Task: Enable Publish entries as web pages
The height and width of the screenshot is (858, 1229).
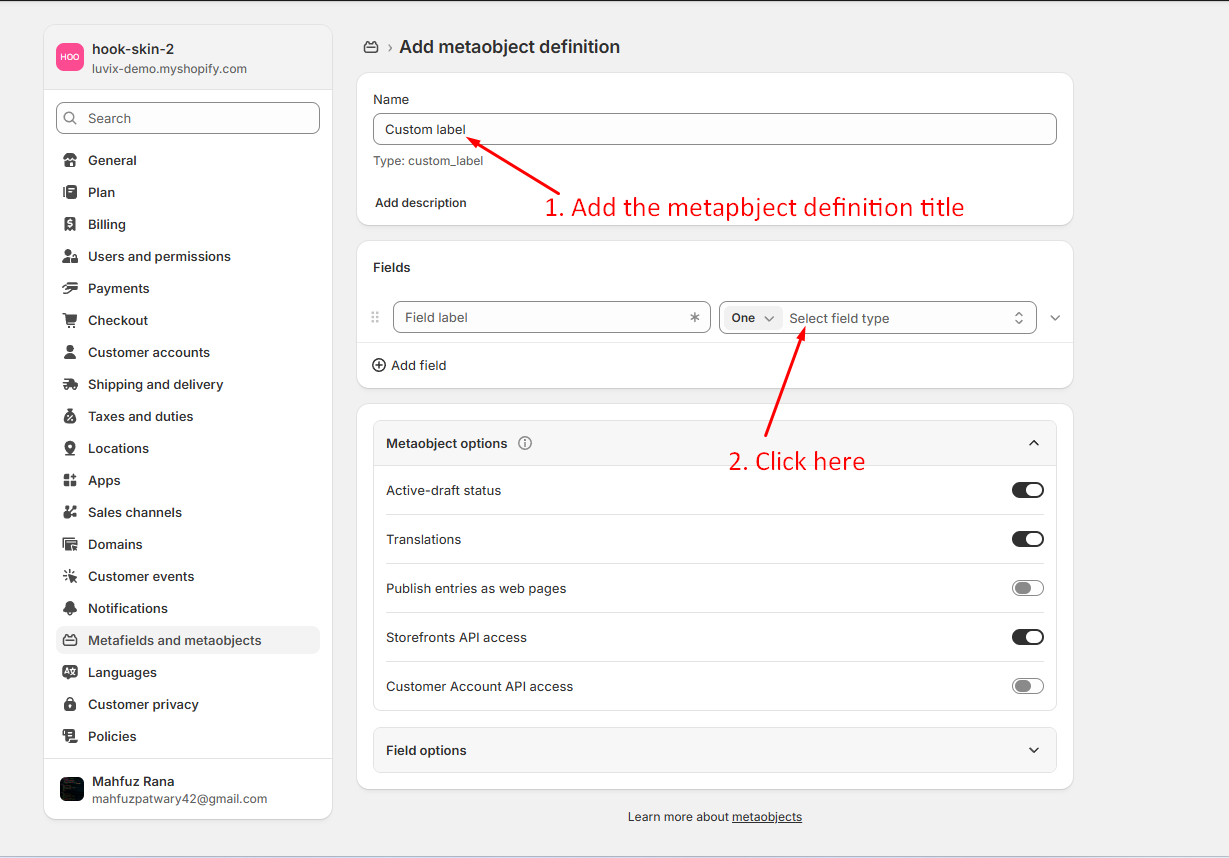Action: tap(1027, 588)
